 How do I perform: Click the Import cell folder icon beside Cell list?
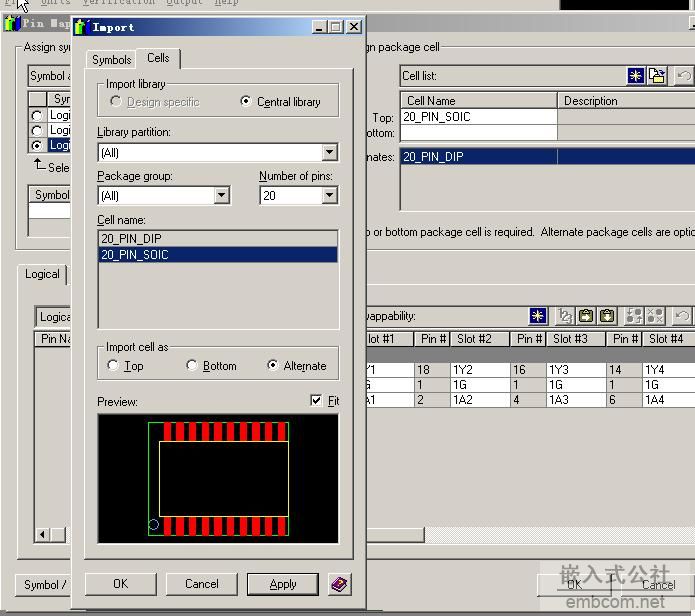pyautogui.click(x=656, y=76)
